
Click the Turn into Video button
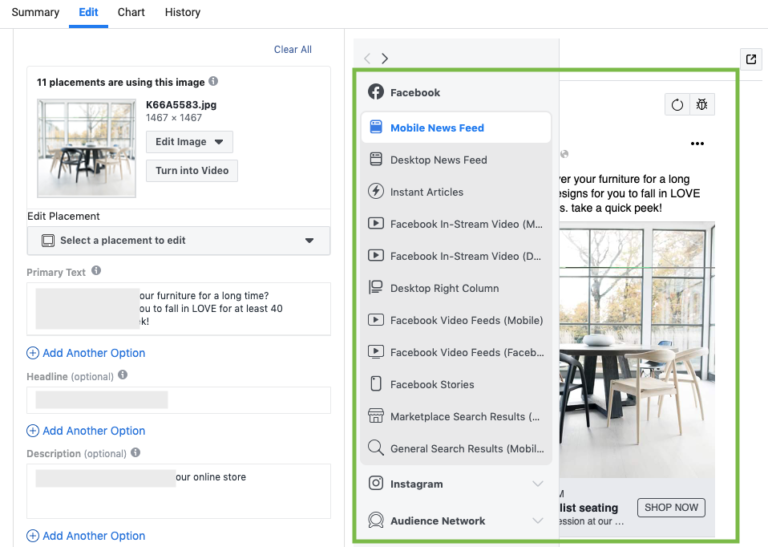[192, 170]
